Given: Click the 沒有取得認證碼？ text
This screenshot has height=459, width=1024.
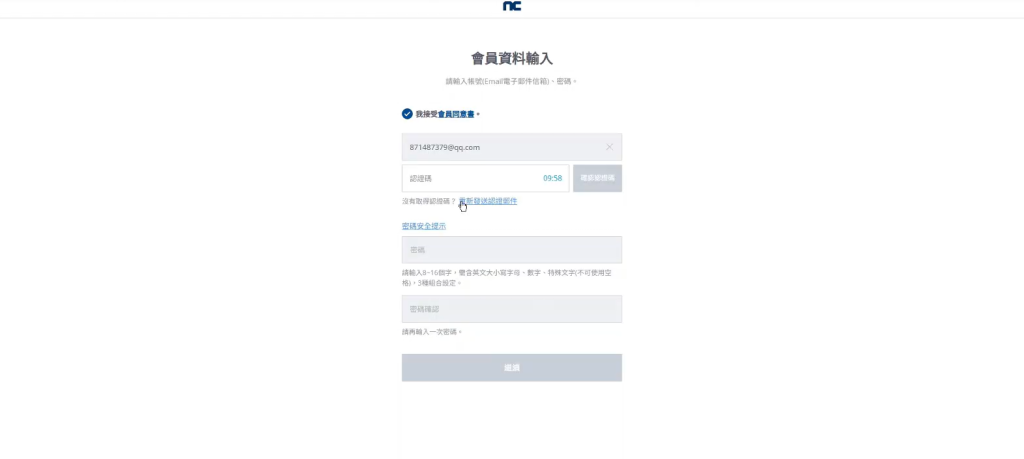Looking at the screenshot, I should point(429,201).
